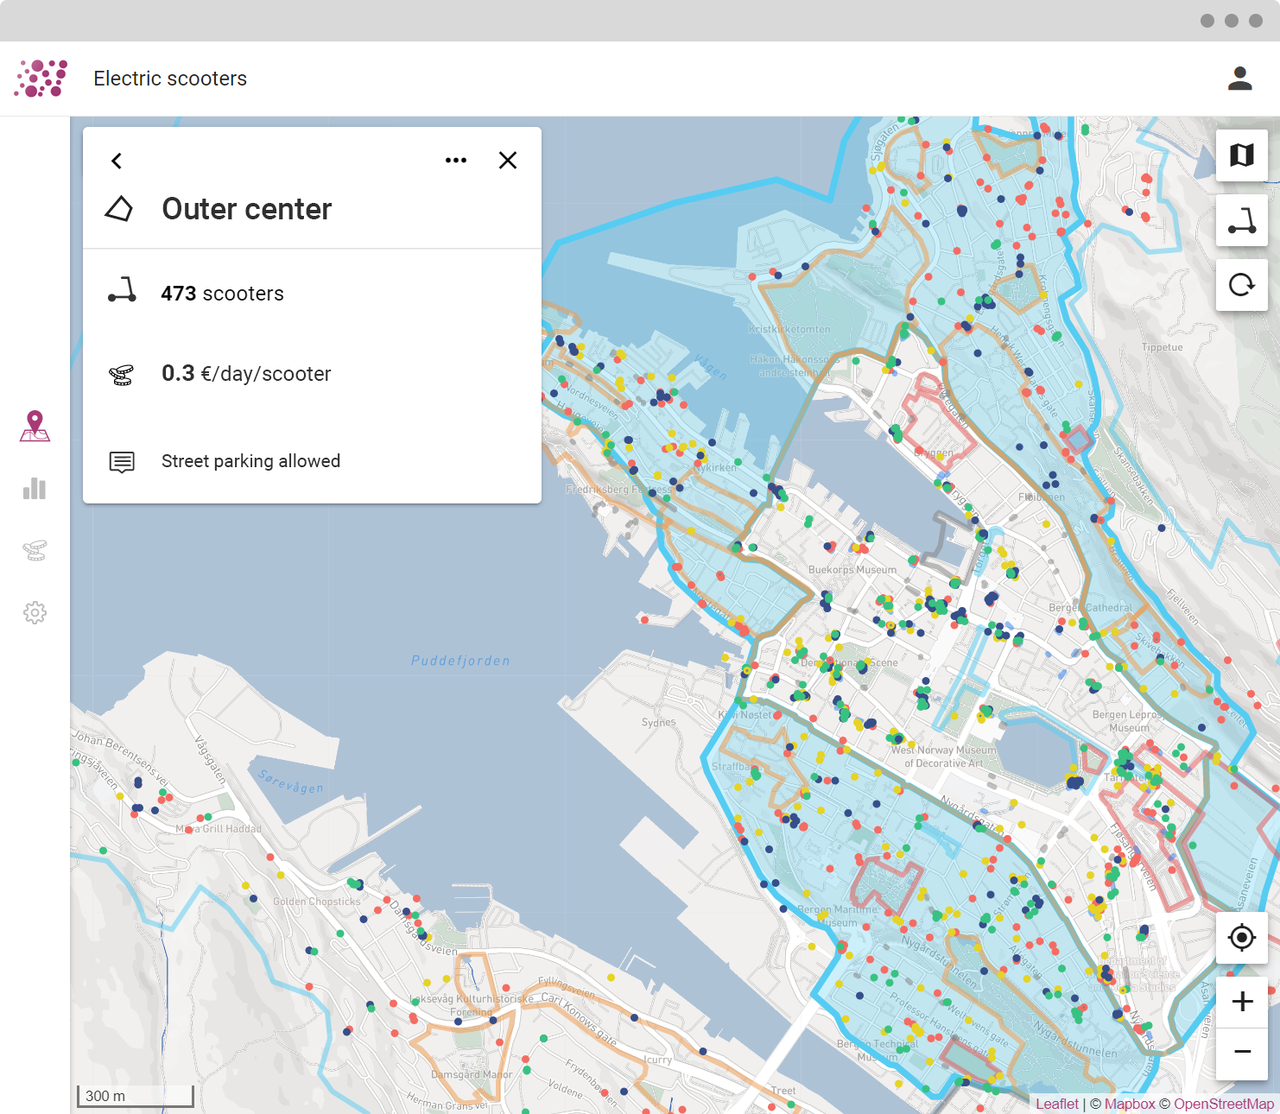Refresh the map data
Screen dimensions: 1280x1114
click(1241, 285)
